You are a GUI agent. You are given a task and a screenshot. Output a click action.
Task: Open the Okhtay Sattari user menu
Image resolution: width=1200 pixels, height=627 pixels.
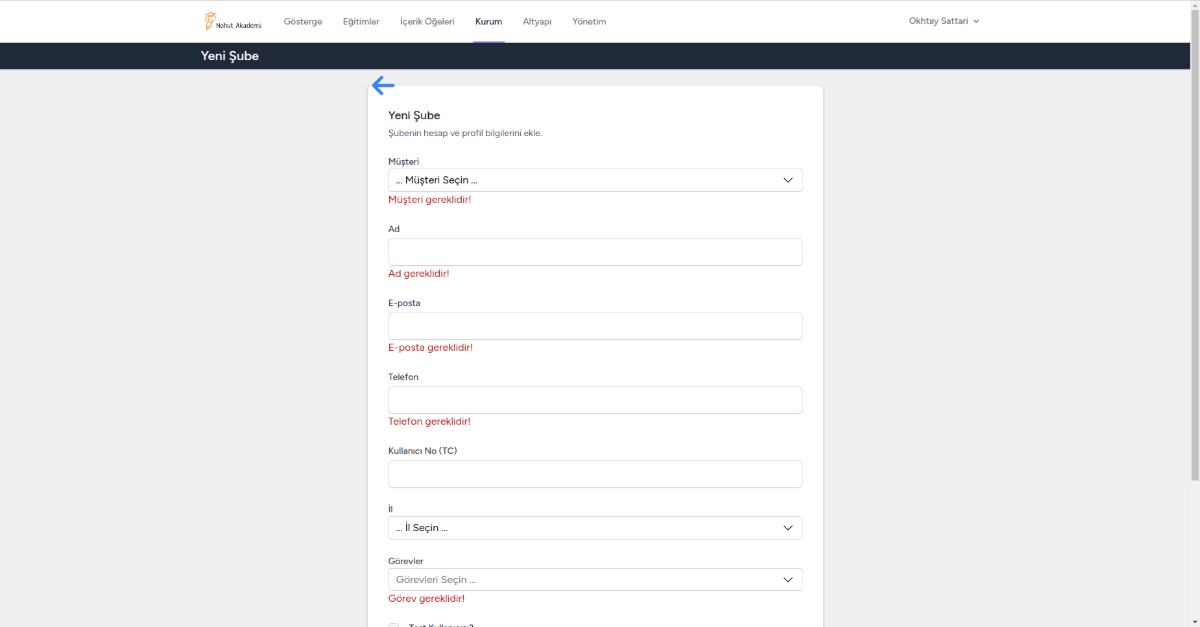938,21
